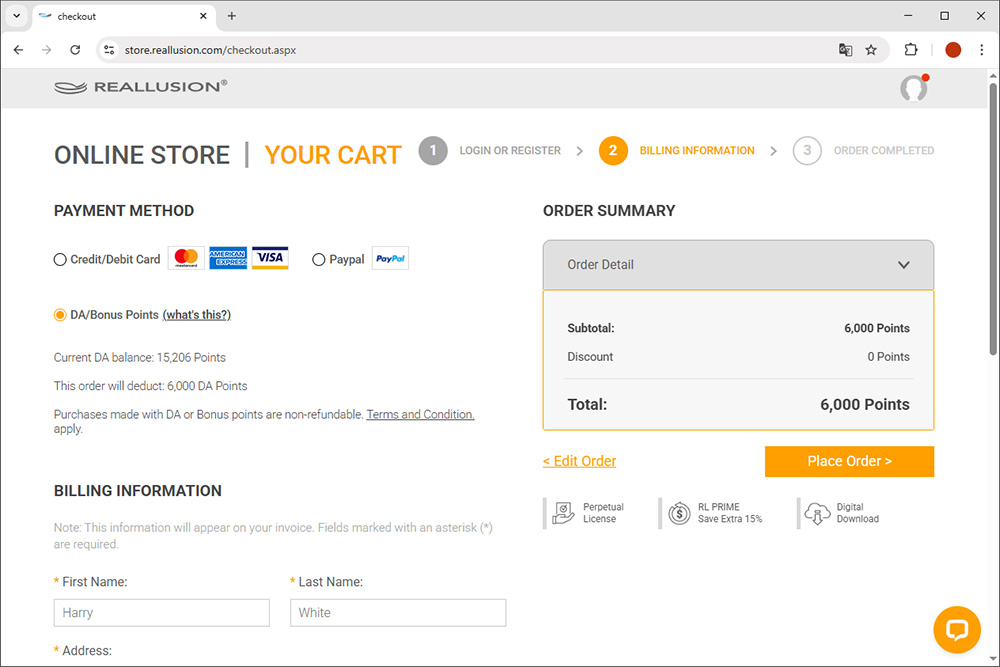Select Credit/Debit Card payment option

point(60,260)
